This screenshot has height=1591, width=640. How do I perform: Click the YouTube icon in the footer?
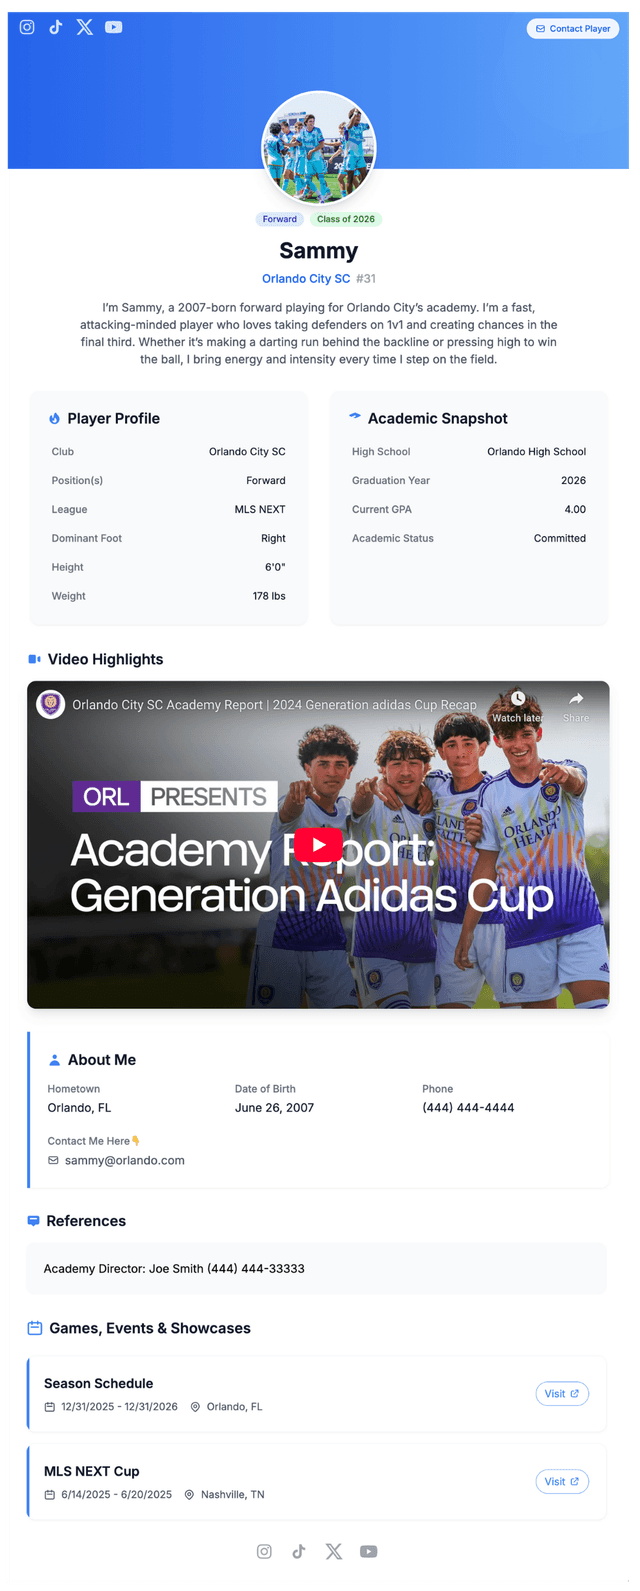coord(369,1551)
